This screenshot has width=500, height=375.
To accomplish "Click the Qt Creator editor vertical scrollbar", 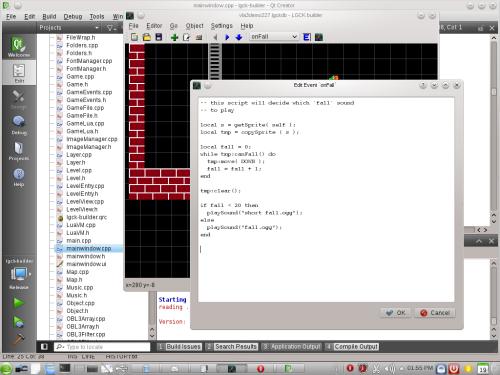I will click(494, 127).
